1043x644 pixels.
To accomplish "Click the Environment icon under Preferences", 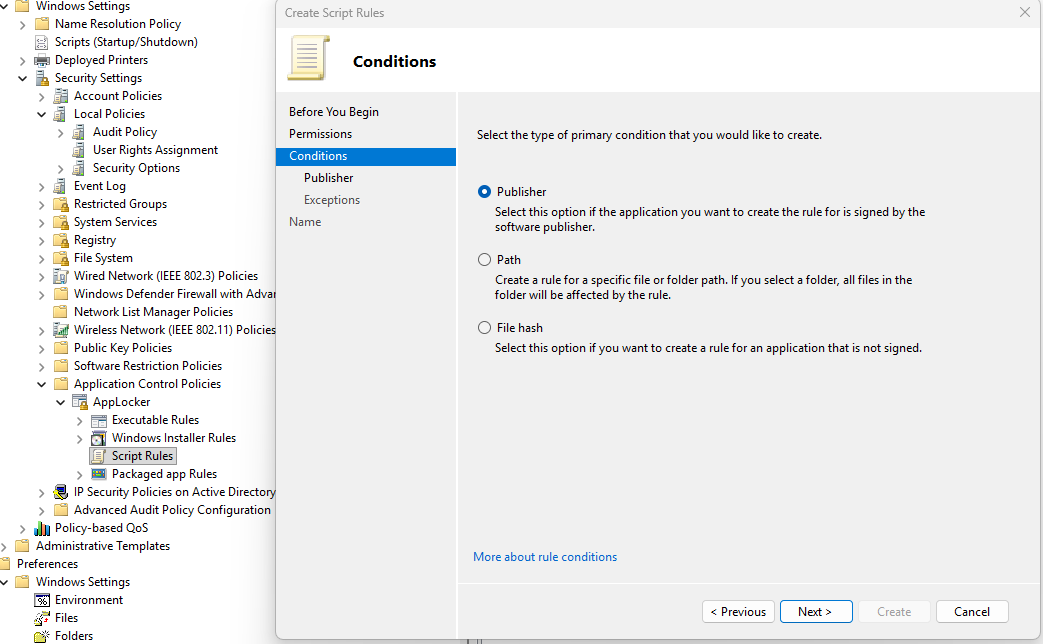I will (x=42, y=600).
